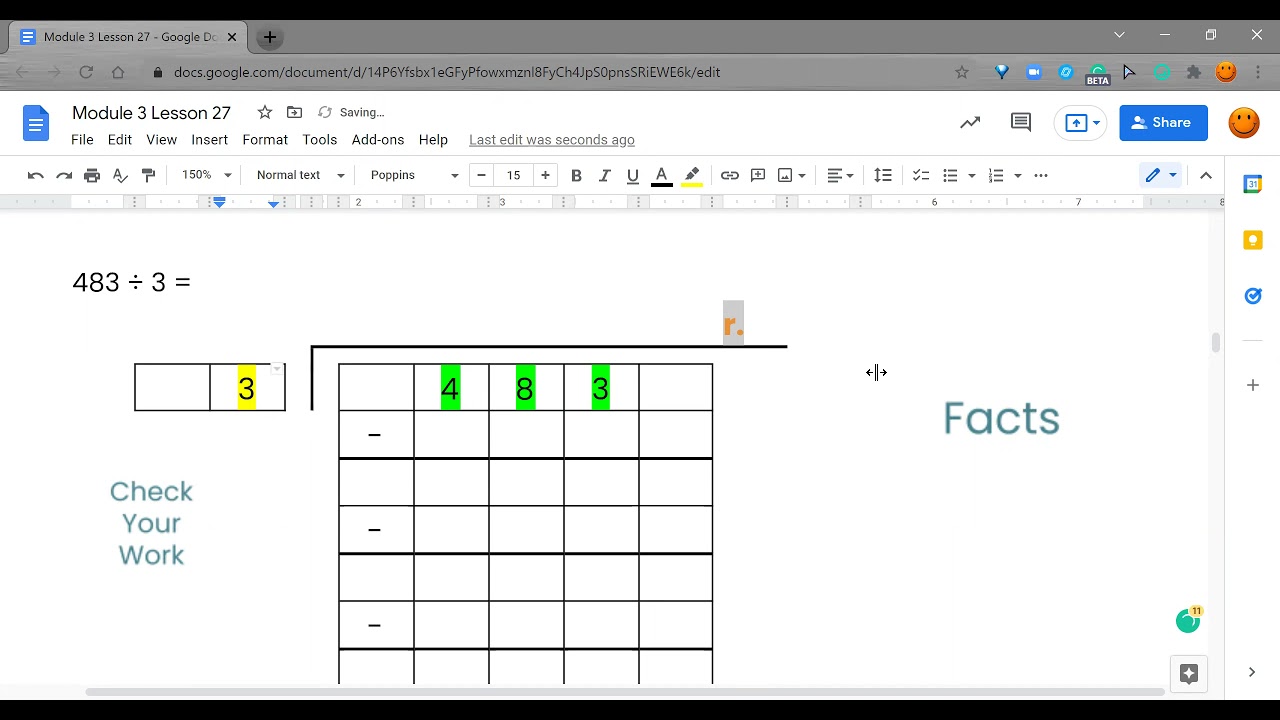Open the Insert menu
The width and height of the screenshot is (1280, 720).
tap(210, 140)
